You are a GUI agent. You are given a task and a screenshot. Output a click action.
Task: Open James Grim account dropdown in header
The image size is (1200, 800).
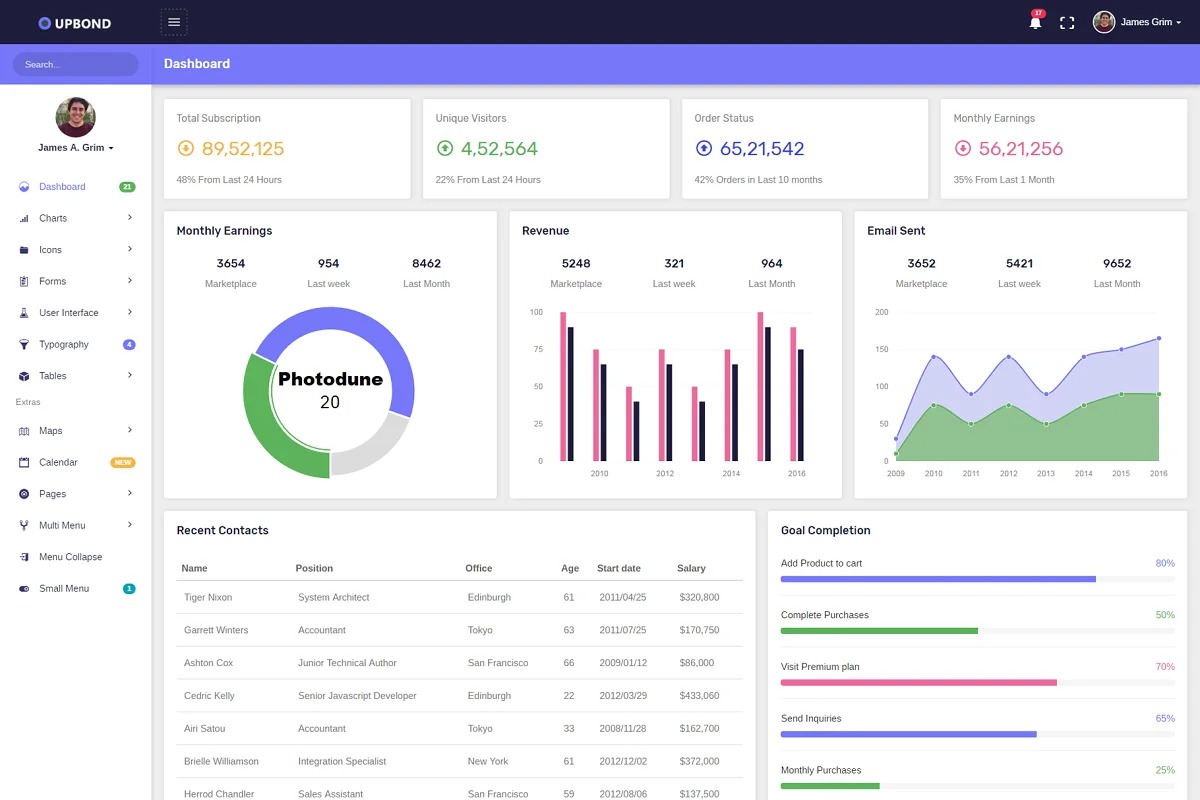click(1138, 22)
